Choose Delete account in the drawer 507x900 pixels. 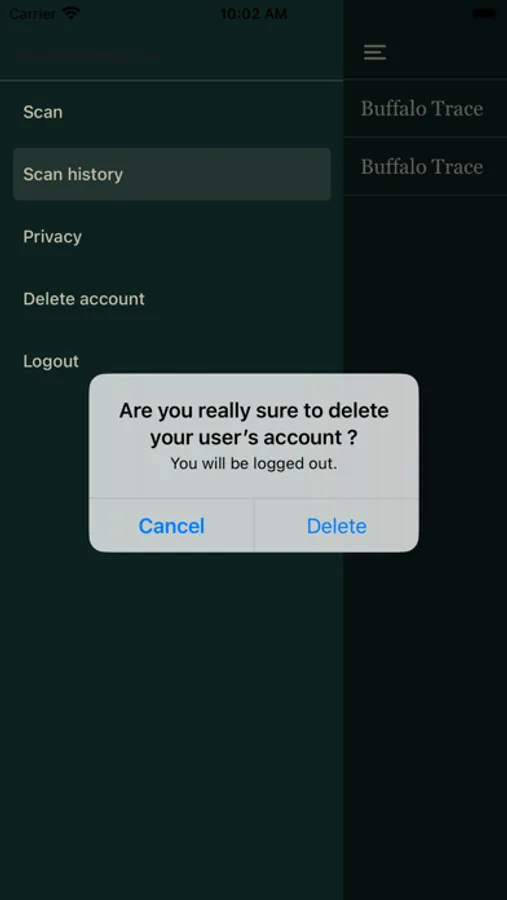[x=172, y=298]
